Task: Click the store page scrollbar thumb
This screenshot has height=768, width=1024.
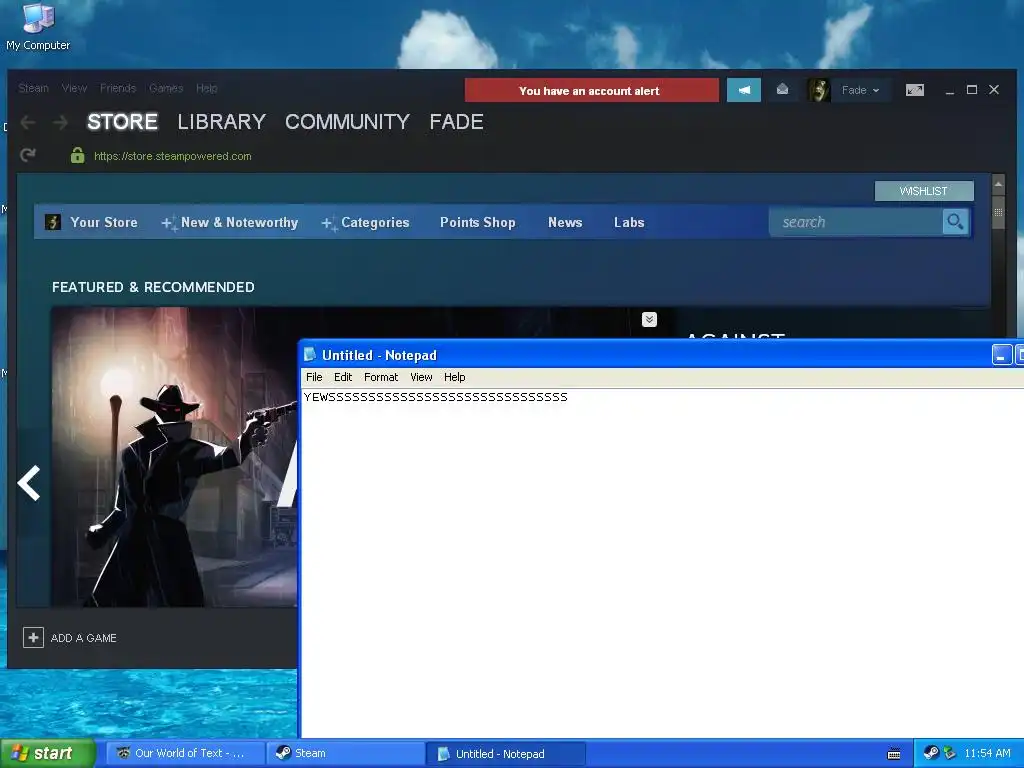Action: point(998,212)
